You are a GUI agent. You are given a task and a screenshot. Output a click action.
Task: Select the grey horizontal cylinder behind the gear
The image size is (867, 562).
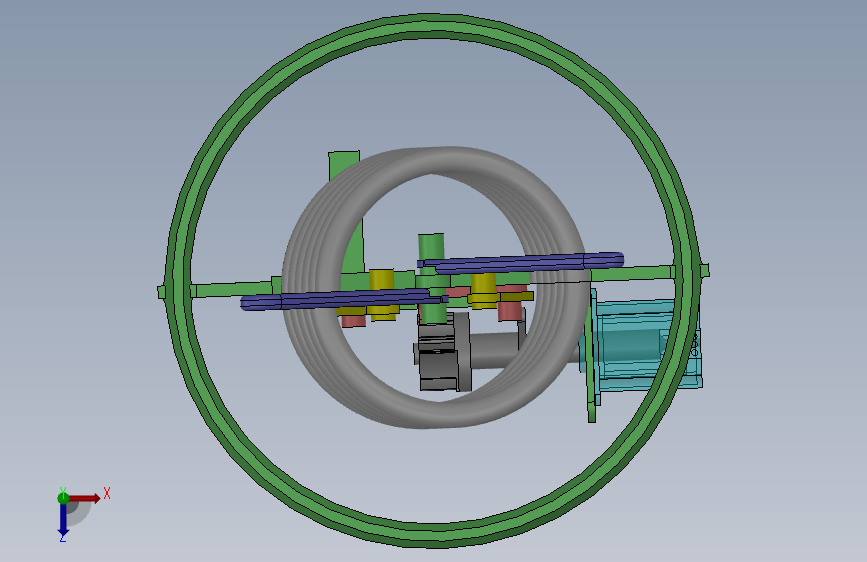(494, 350)
